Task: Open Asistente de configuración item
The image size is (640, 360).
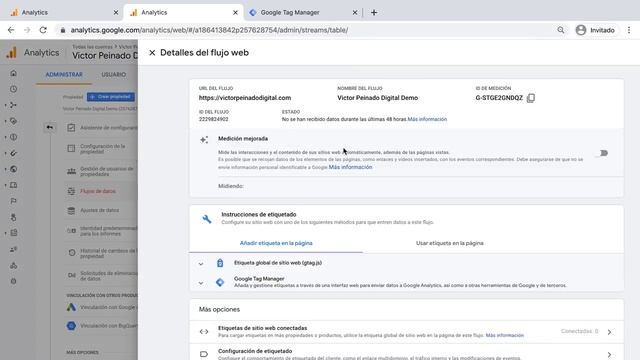Action: [x=102, y=128]
